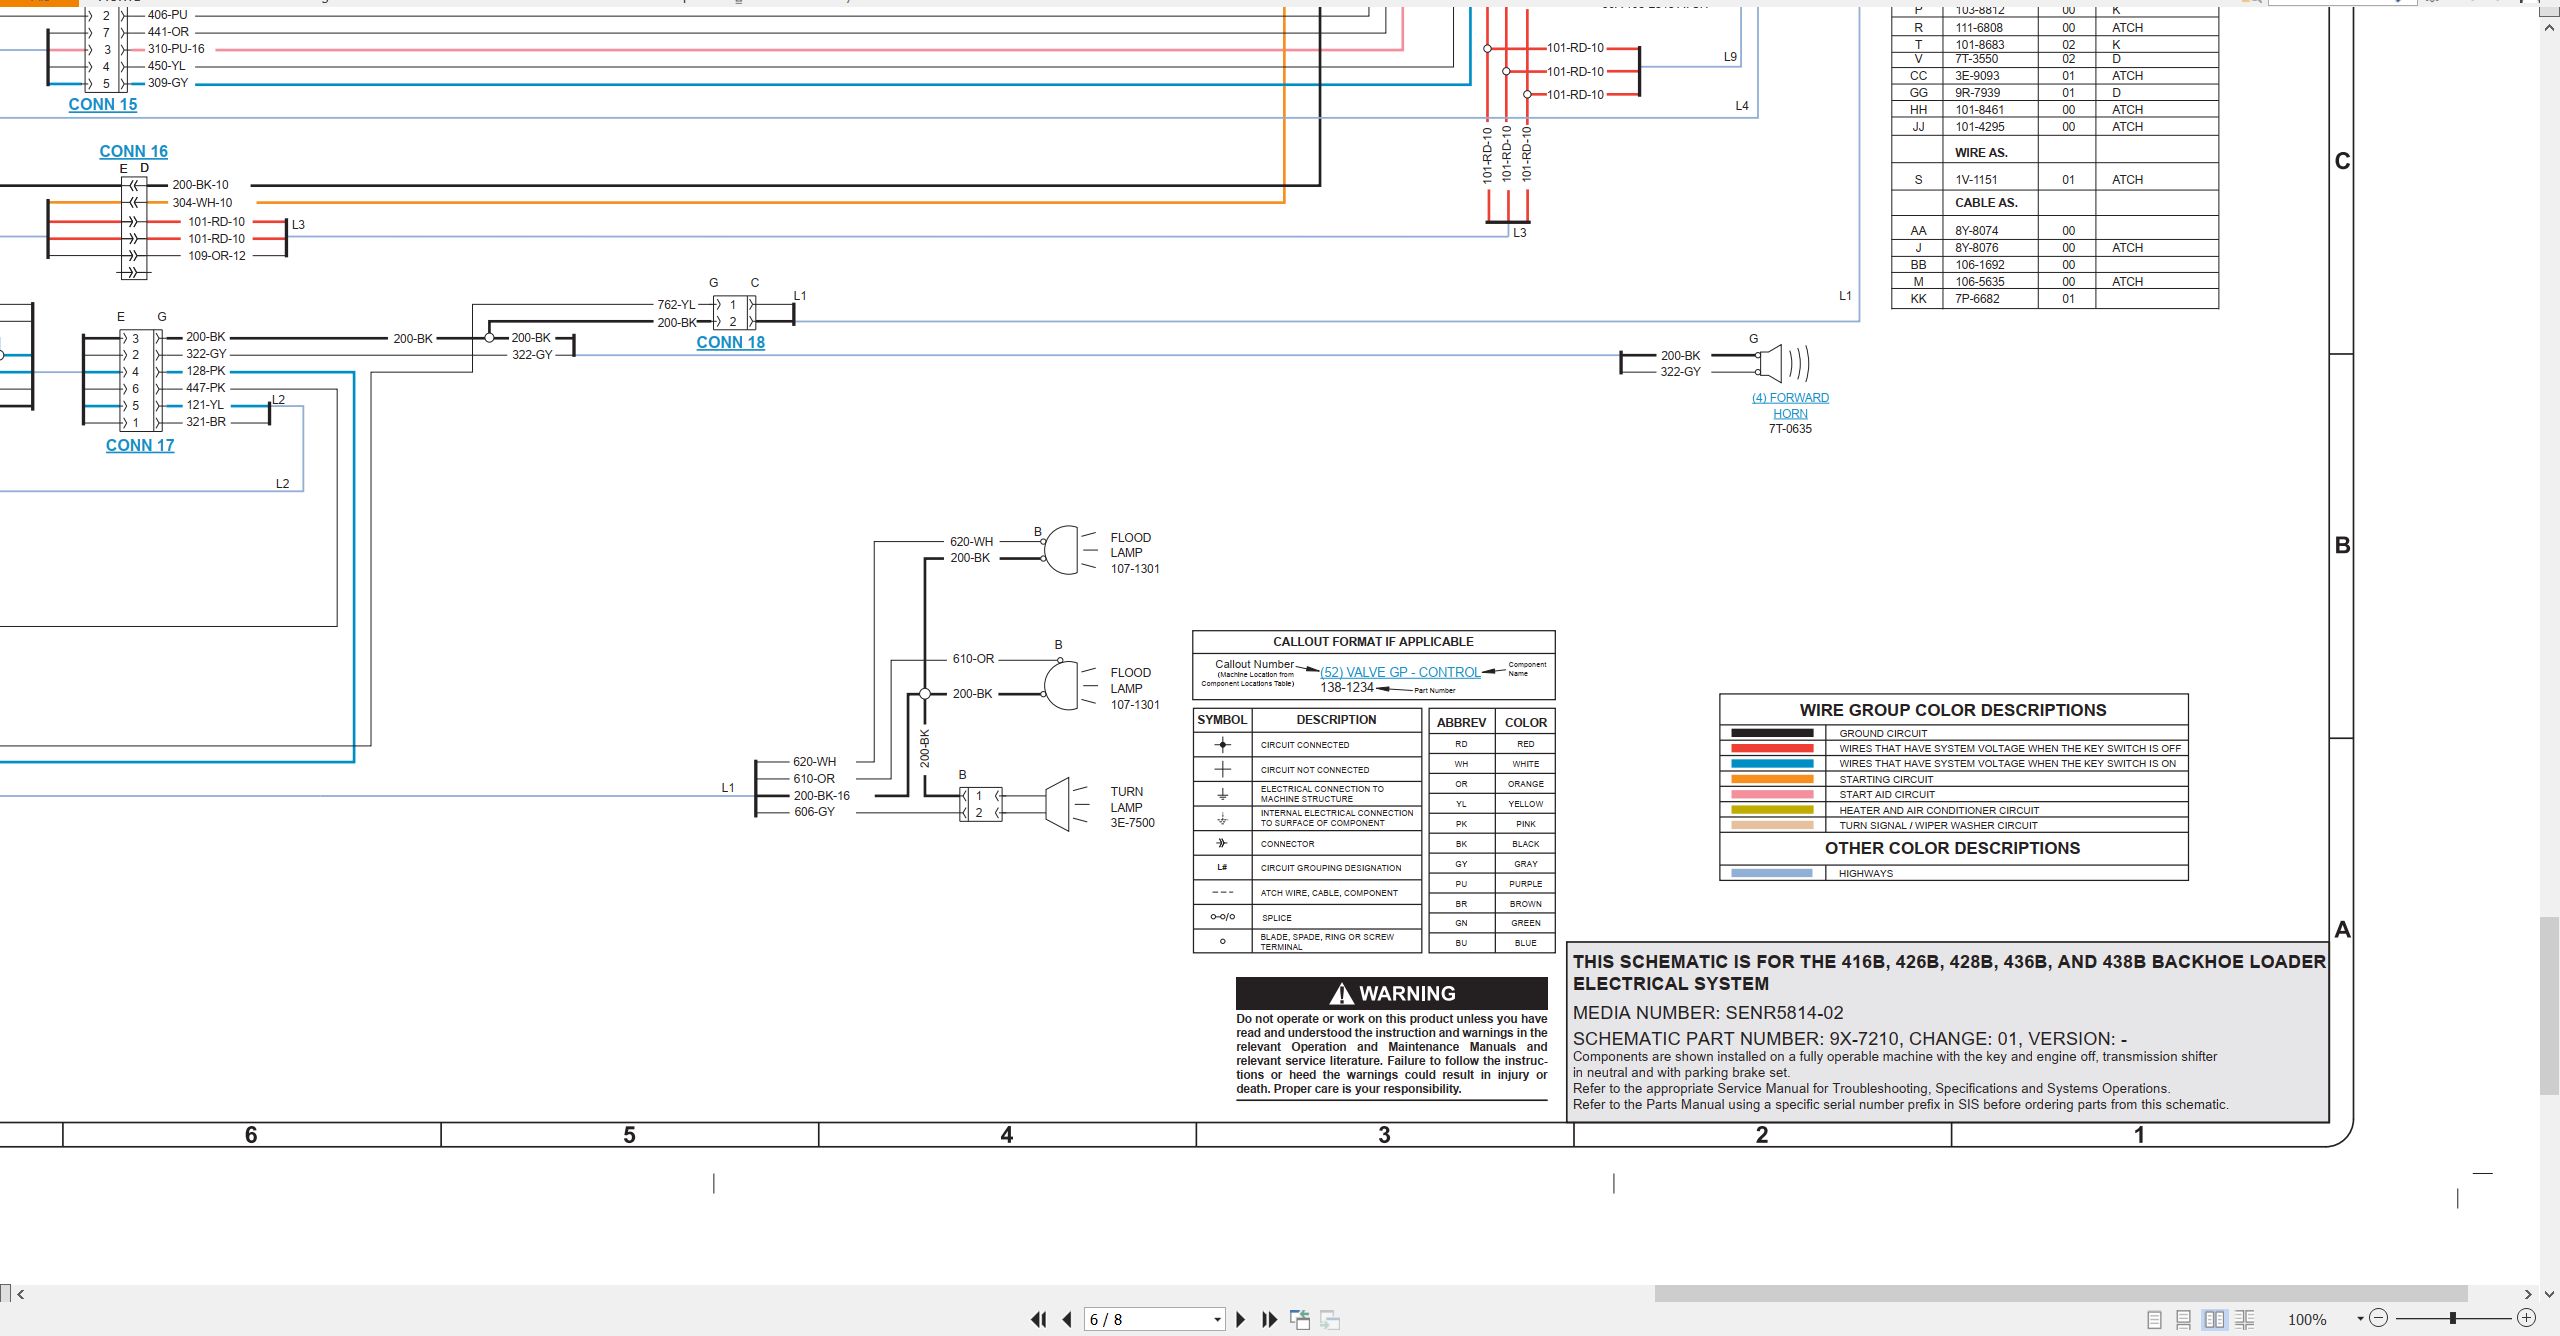Screen dimensions: 2560x1336
Task: Click the scroll up arrow
Action: point(2549,28)
